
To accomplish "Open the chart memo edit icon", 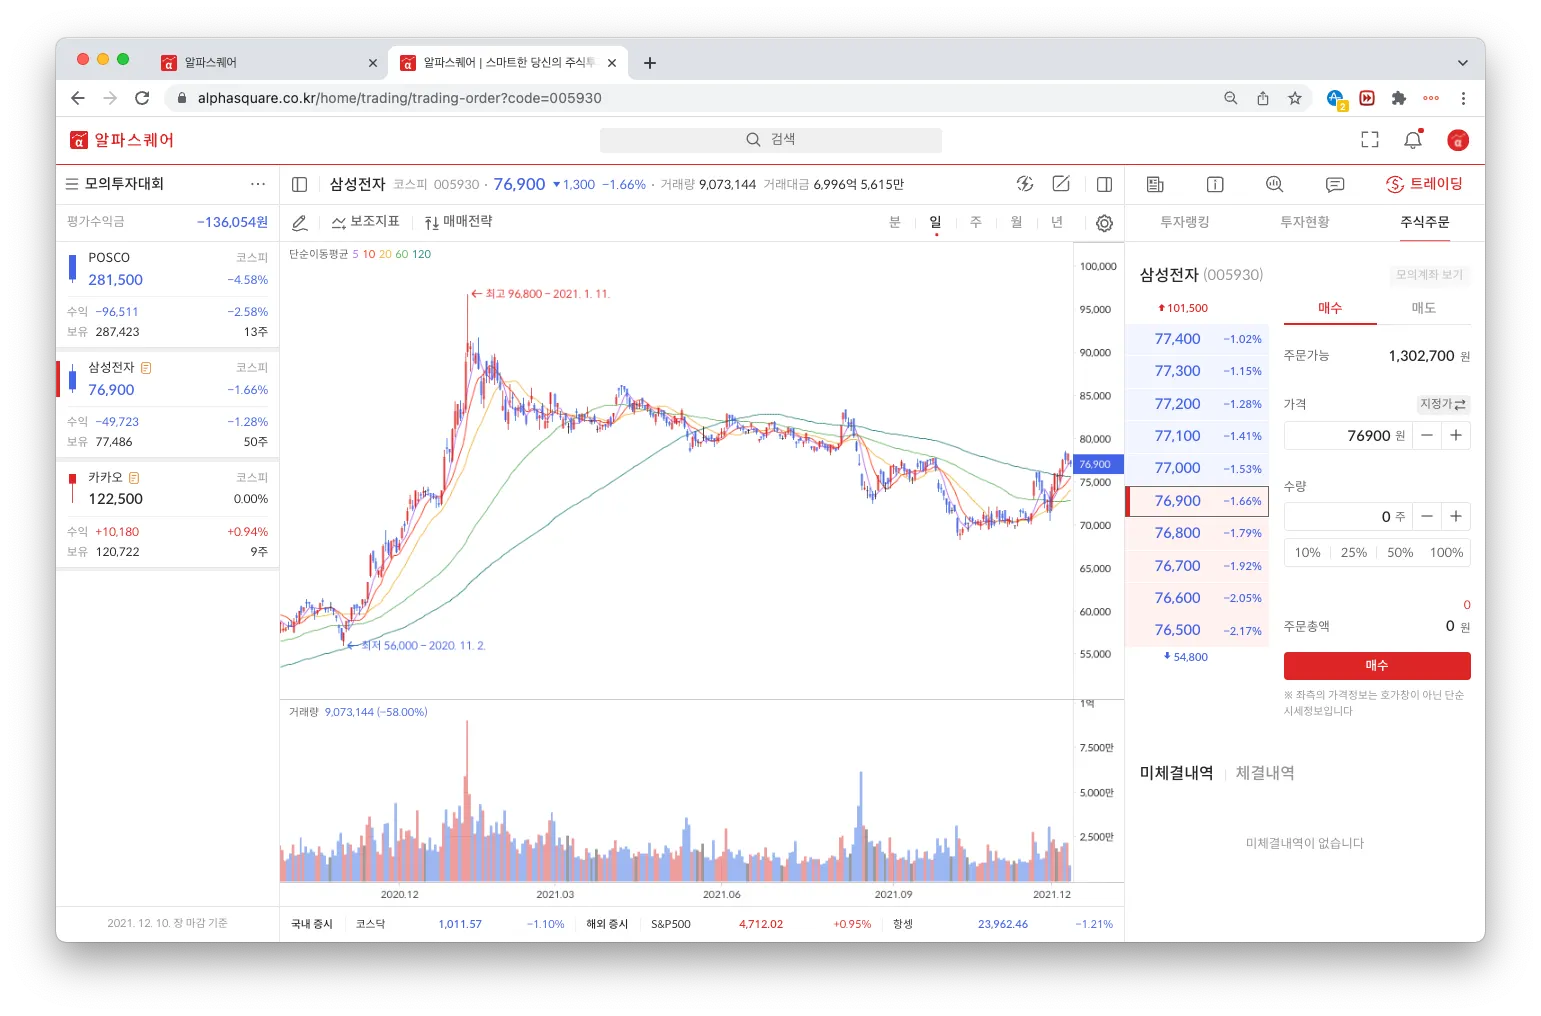I will click(1062, 184).
